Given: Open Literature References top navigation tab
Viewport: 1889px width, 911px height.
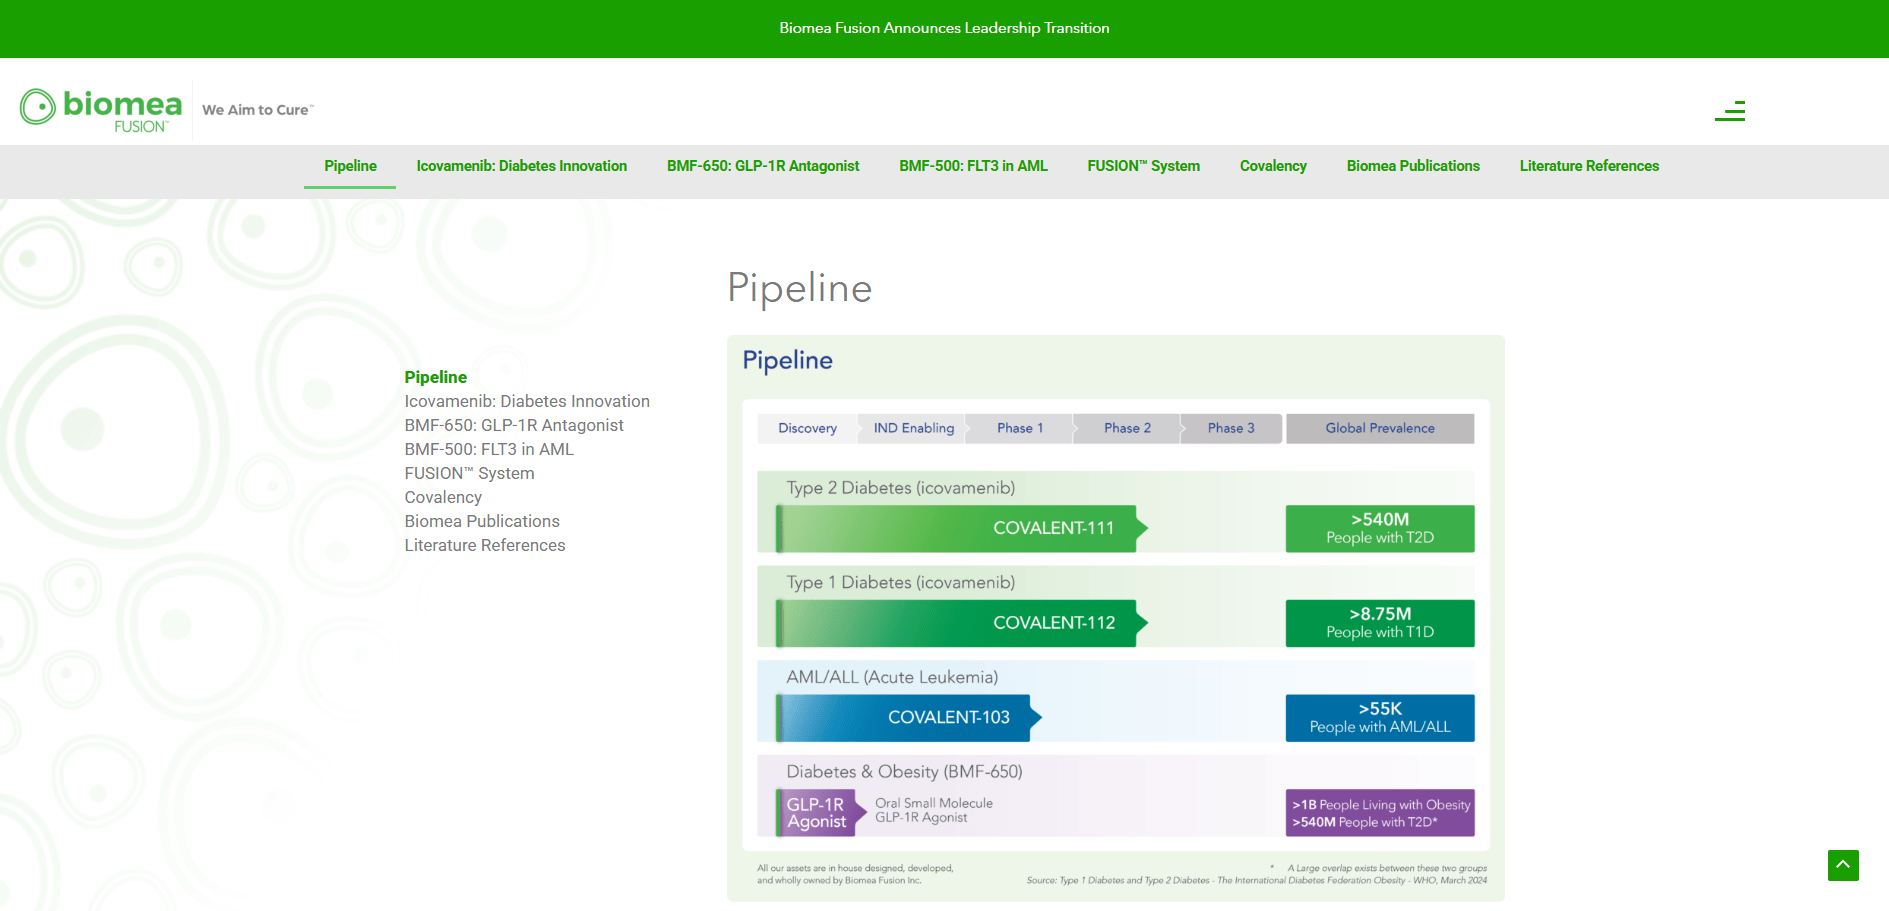Looking at the screenshot, I should (x=1589, y=166).
